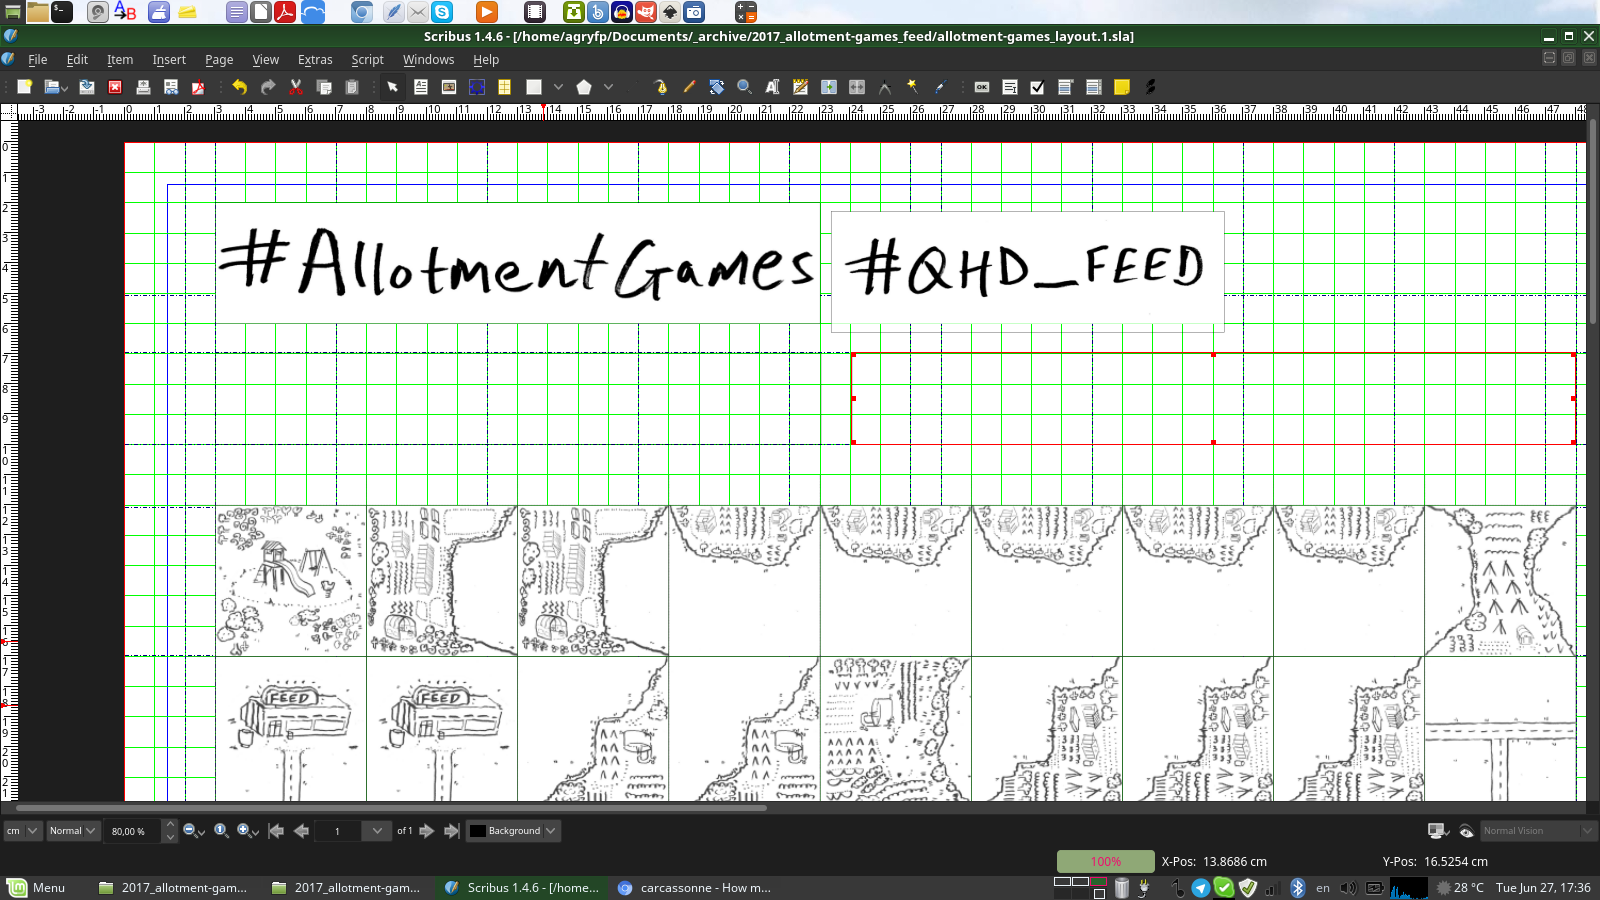Click the zoom percentage field
The image size is (1600, 900).
pyautogui.click(x=133, y=831)
